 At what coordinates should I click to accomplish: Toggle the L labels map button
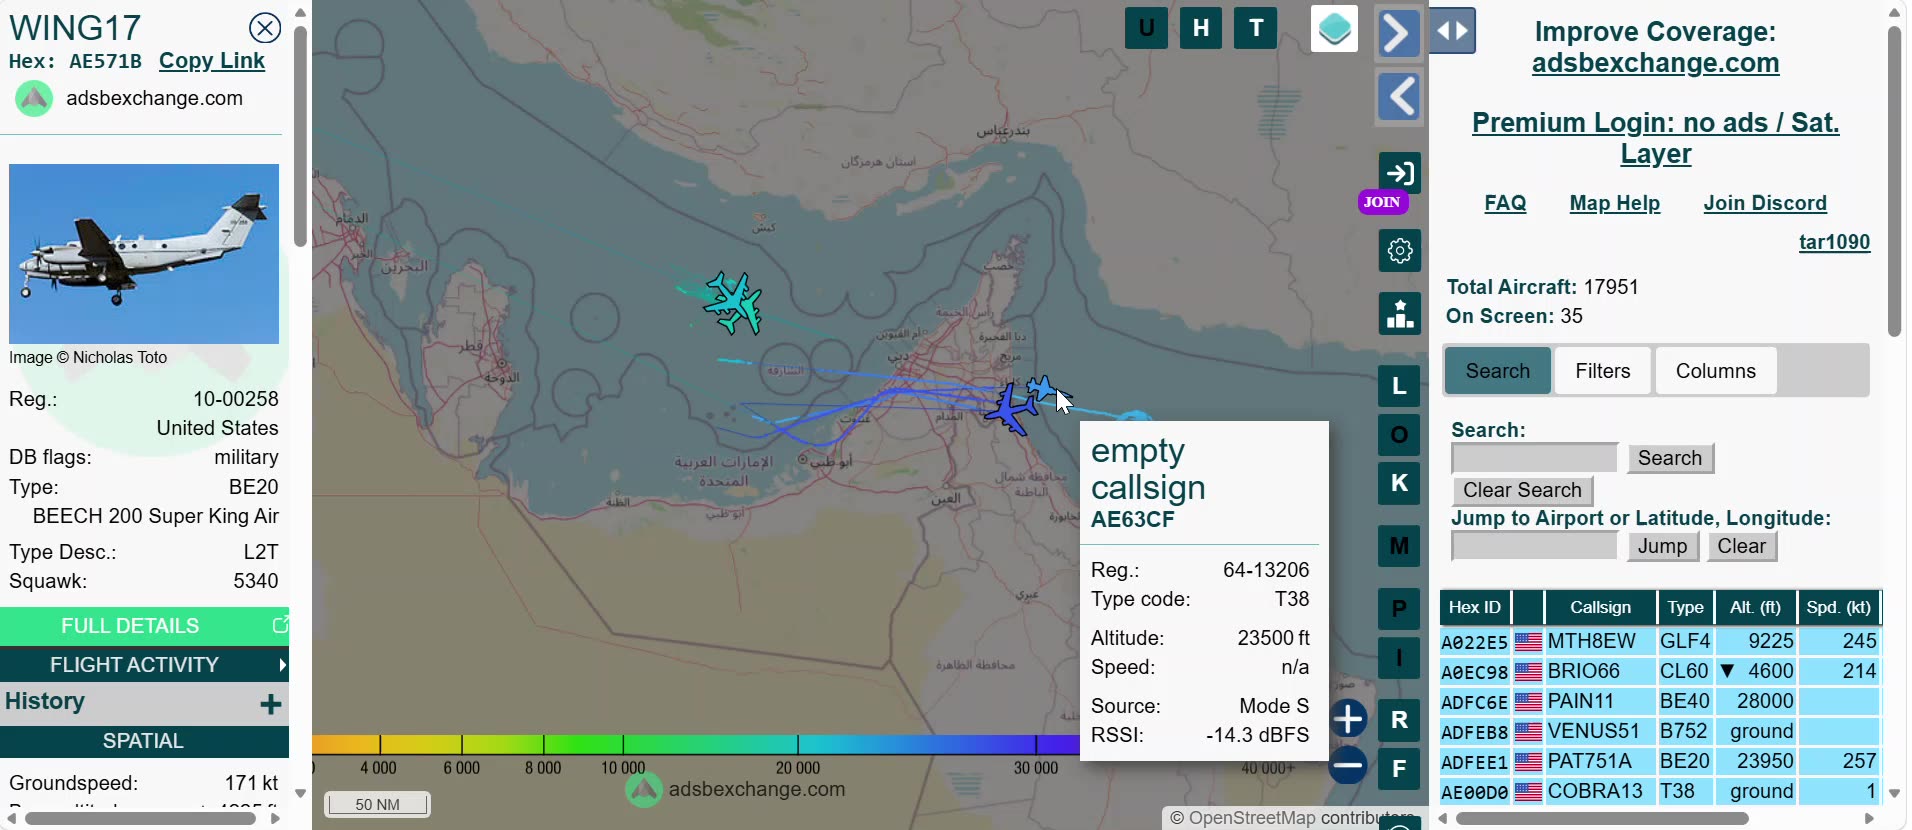click(x=1399, y=385)
